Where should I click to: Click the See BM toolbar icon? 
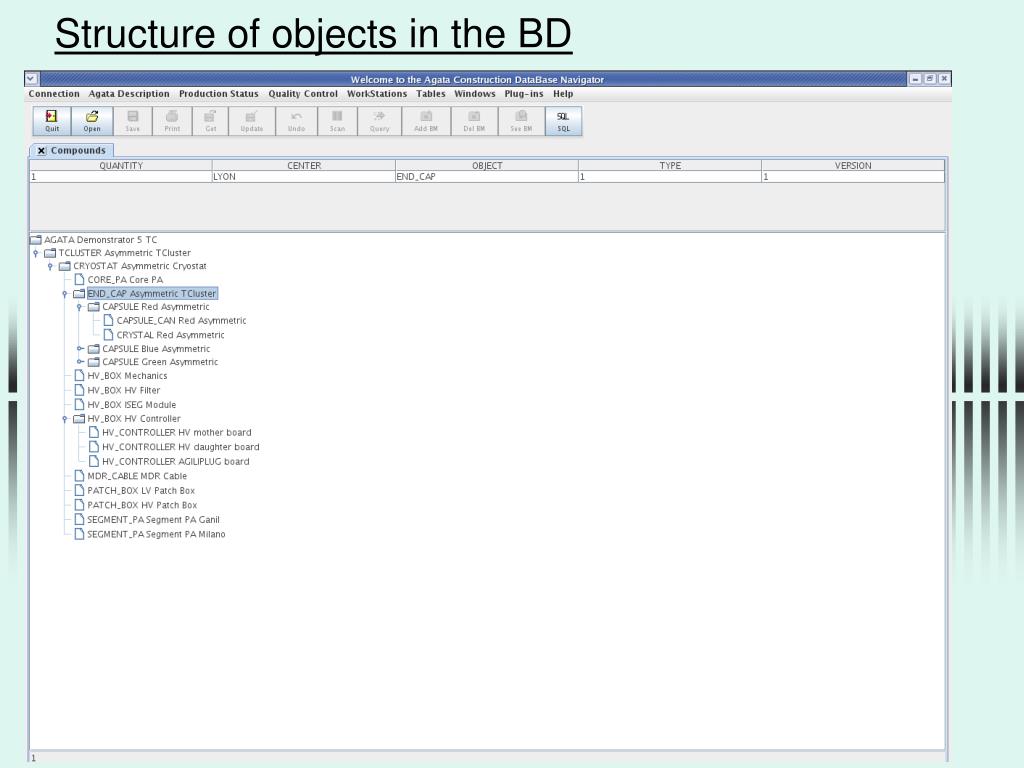pos(521,121)
